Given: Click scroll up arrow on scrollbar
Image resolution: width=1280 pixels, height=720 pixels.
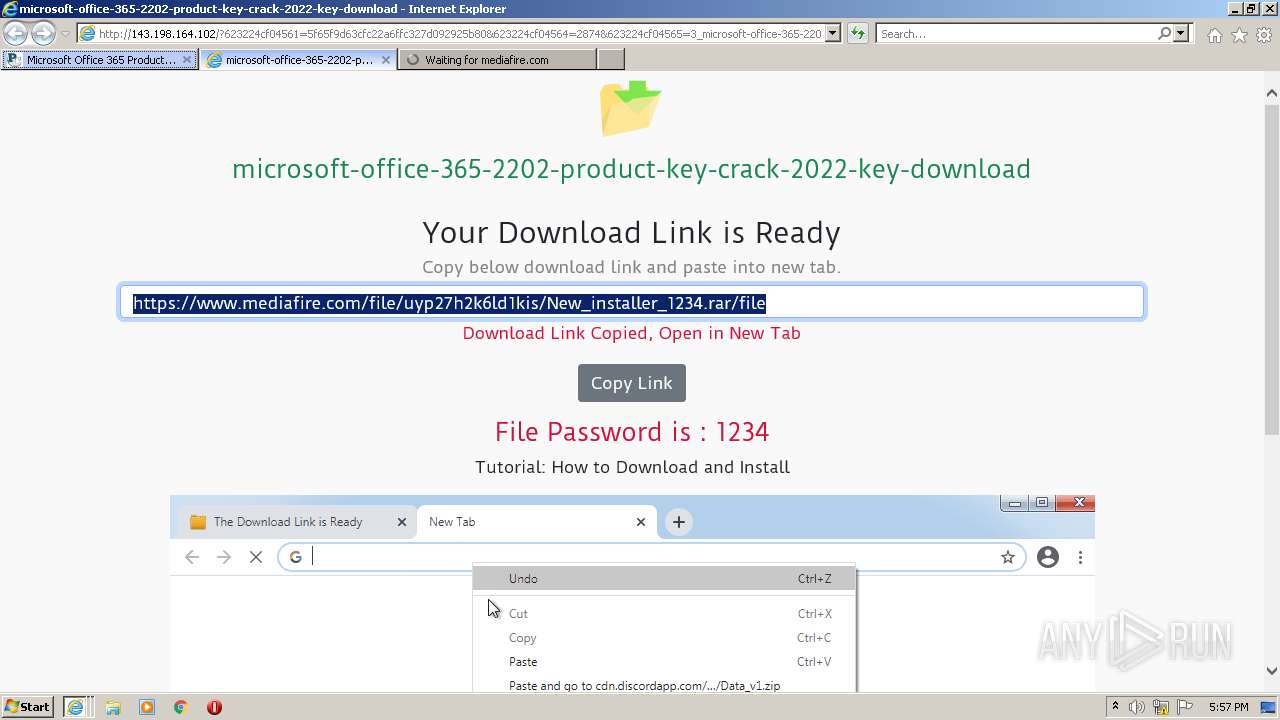Looking at the screenshot, I should click(x=1272, y=93).
